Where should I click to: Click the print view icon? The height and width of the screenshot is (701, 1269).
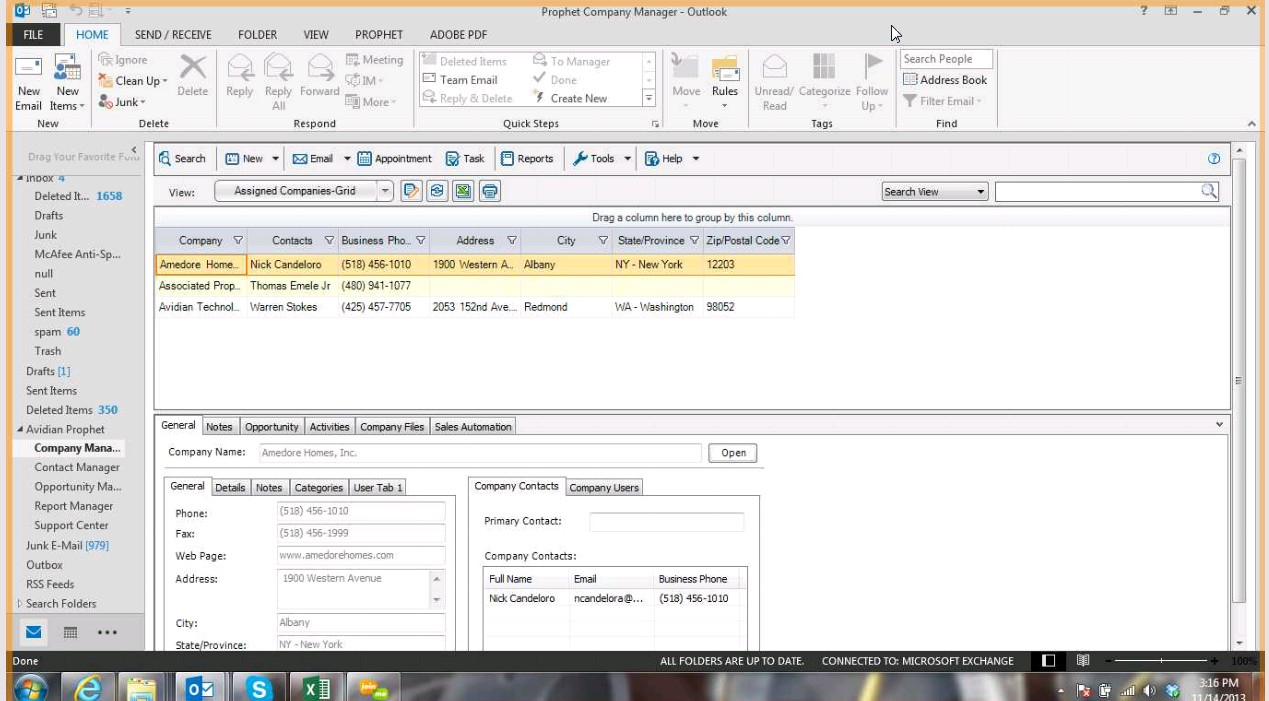click(490, 191)
